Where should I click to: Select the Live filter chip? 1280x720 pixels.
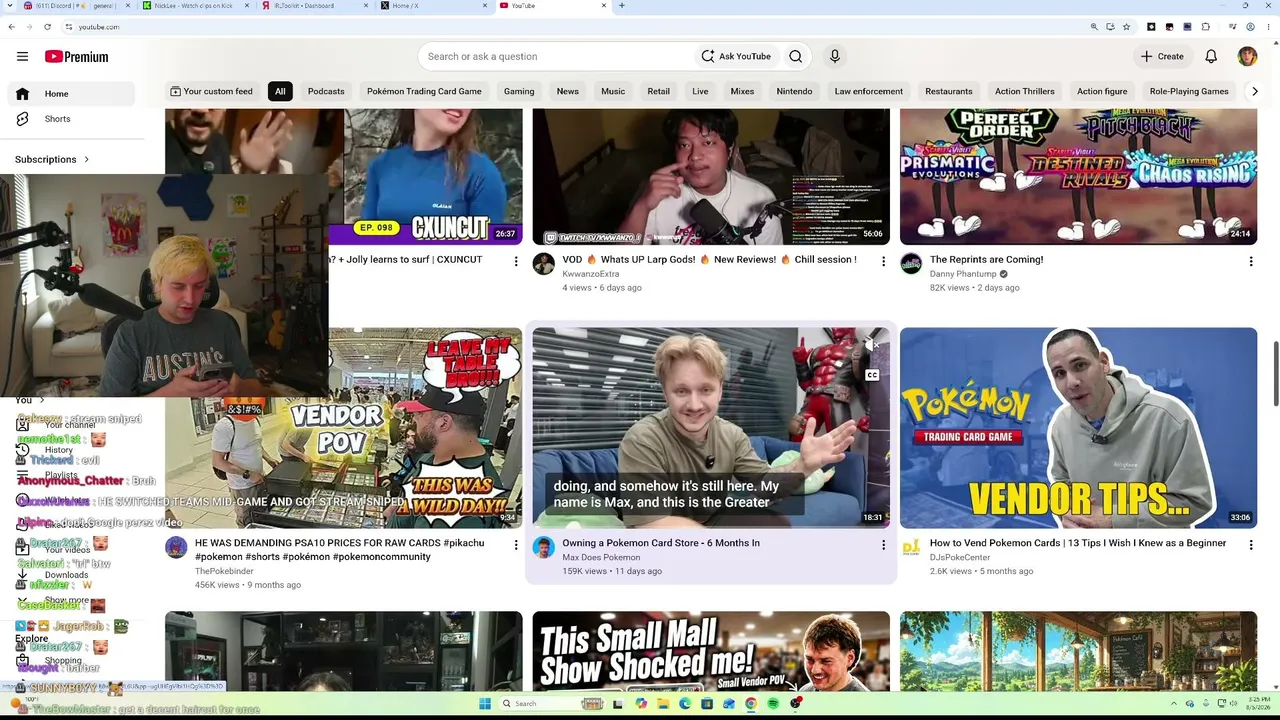pos(700,92)
